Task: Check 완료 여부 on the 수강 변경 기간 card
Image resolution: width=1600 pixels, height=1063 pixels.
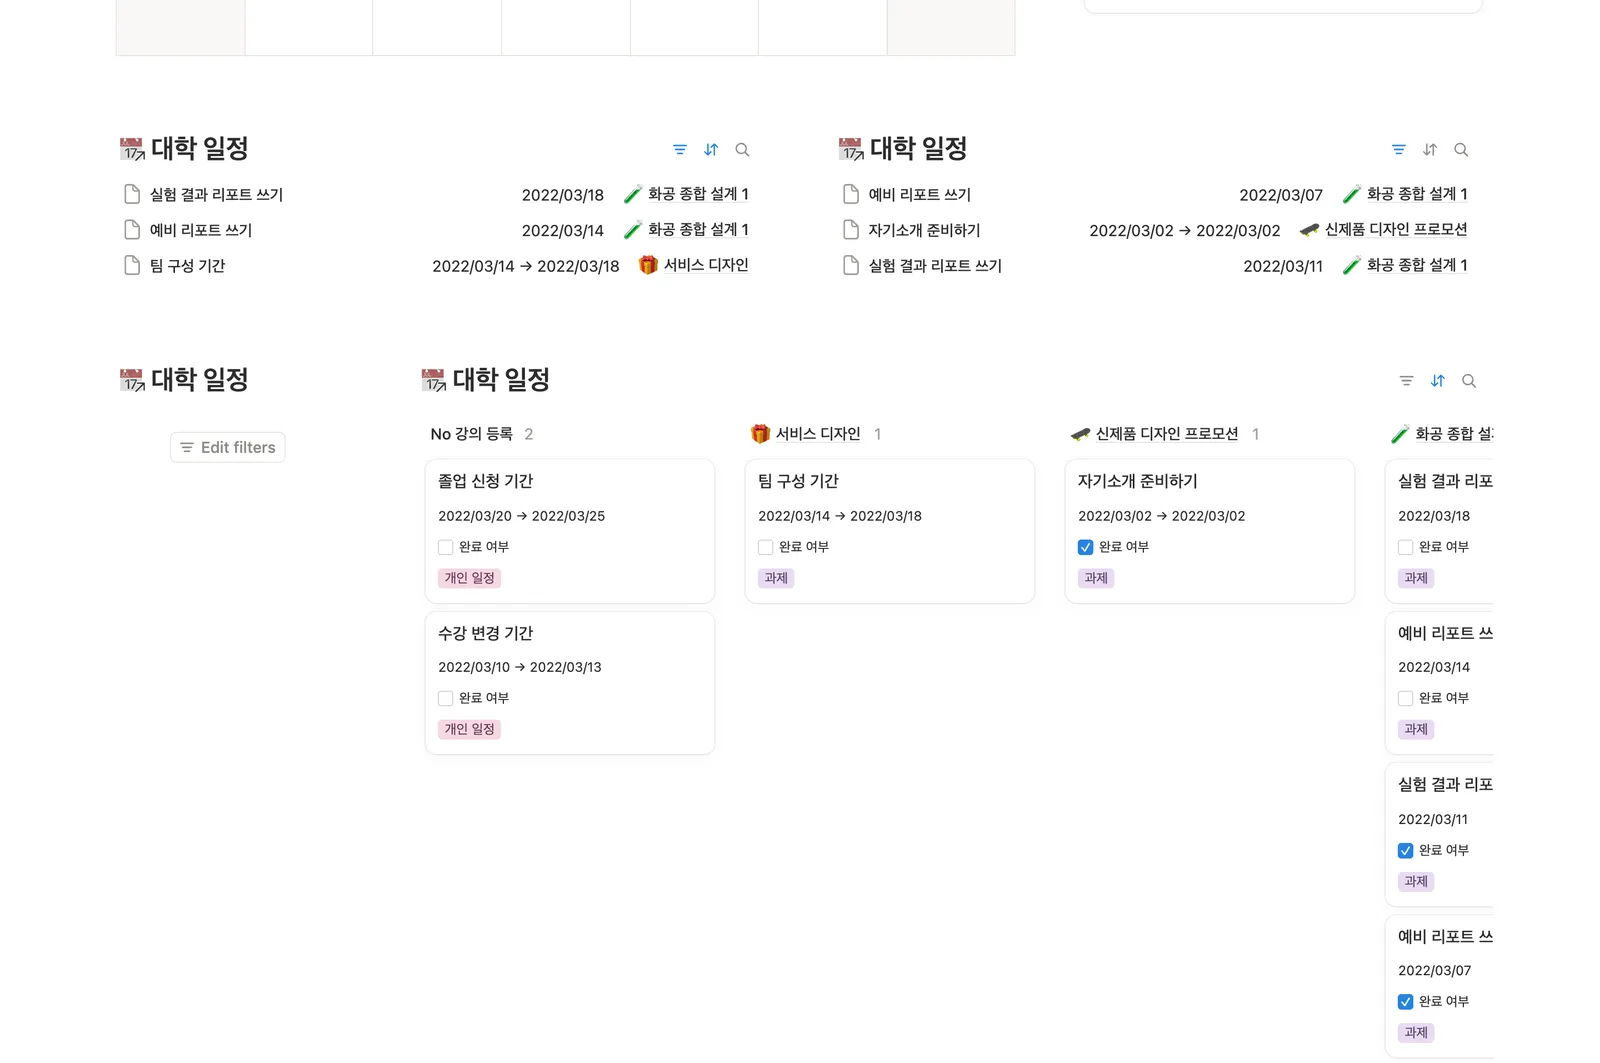Action: [446, 698]
